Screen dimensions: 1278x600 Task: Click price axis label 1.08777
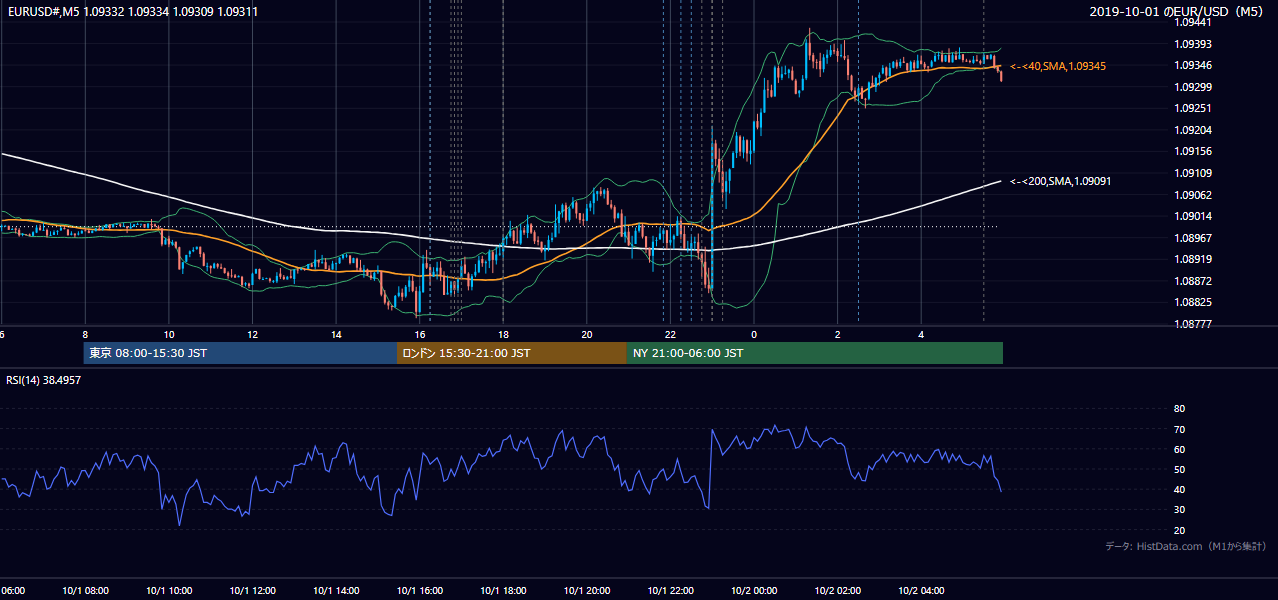(1192, 324)
